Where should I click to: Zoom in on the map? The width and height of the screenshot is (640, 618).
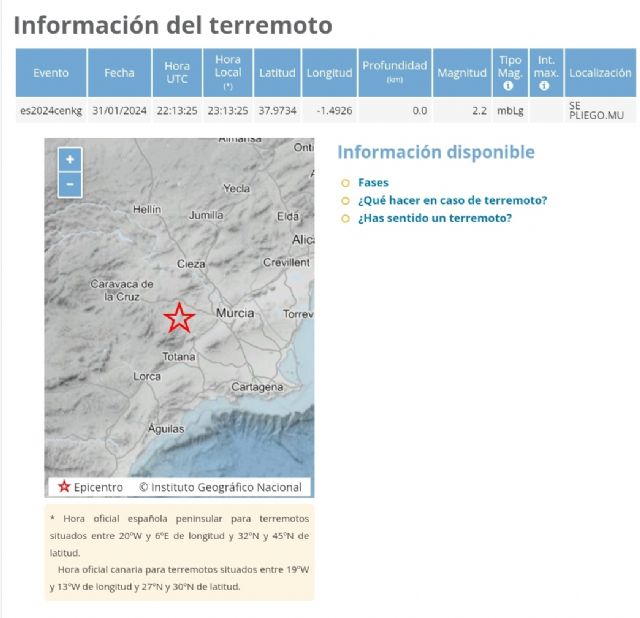tap(70, 160)
